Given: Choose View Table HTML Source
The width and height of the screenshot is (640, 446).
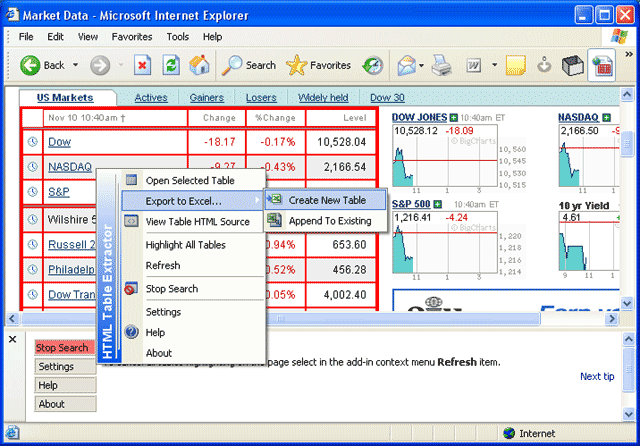Looking at the screenshot, I should point(197,222).
